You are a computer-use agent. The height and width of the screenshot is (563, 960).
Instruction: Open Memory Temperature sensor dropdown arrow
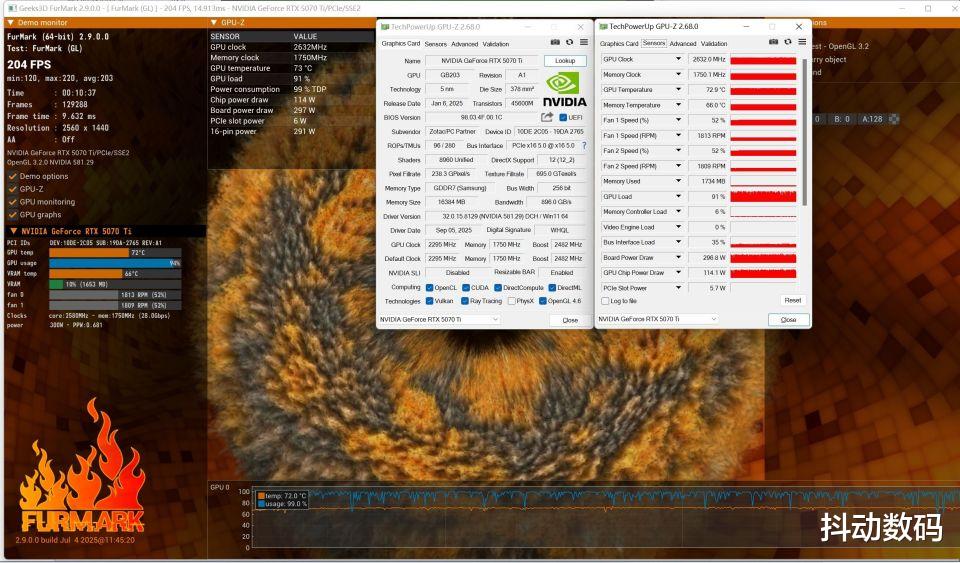678,105
